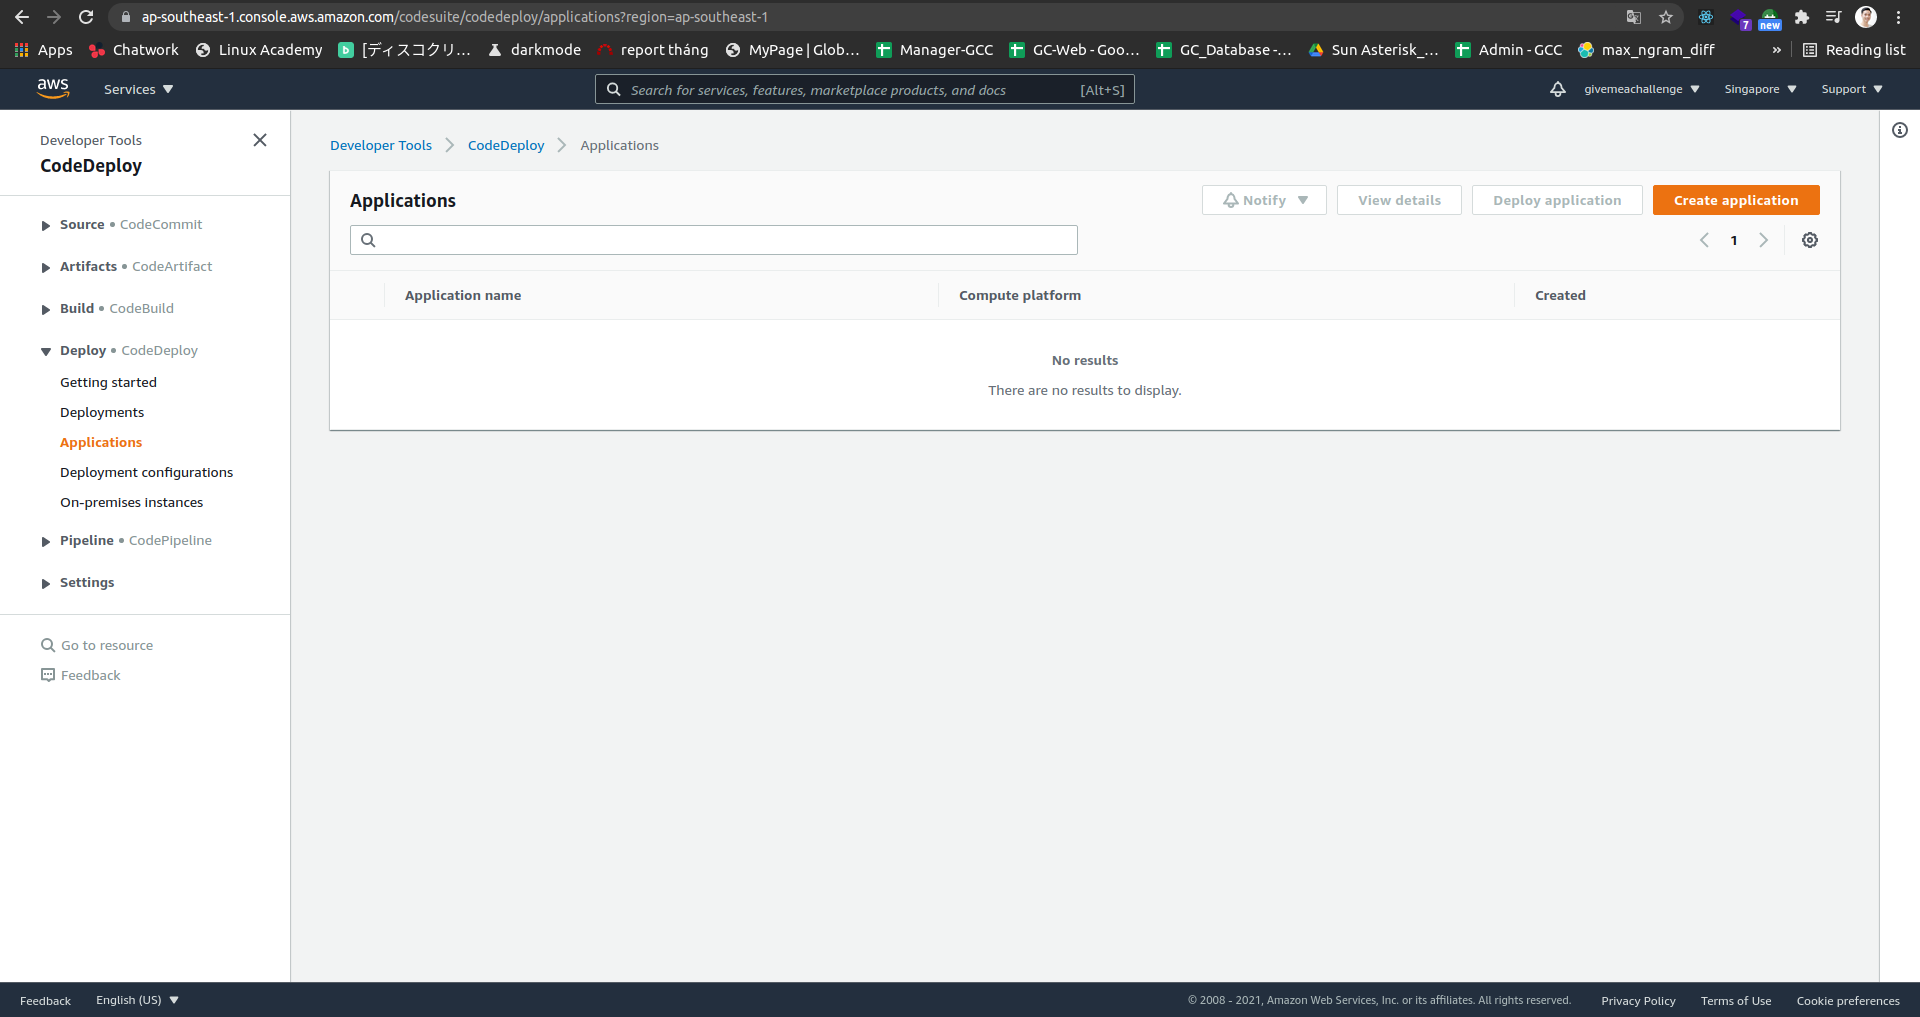
Task: Open Feedback from the sidebar
Action: pyautogui.click(x=90, y=675)
